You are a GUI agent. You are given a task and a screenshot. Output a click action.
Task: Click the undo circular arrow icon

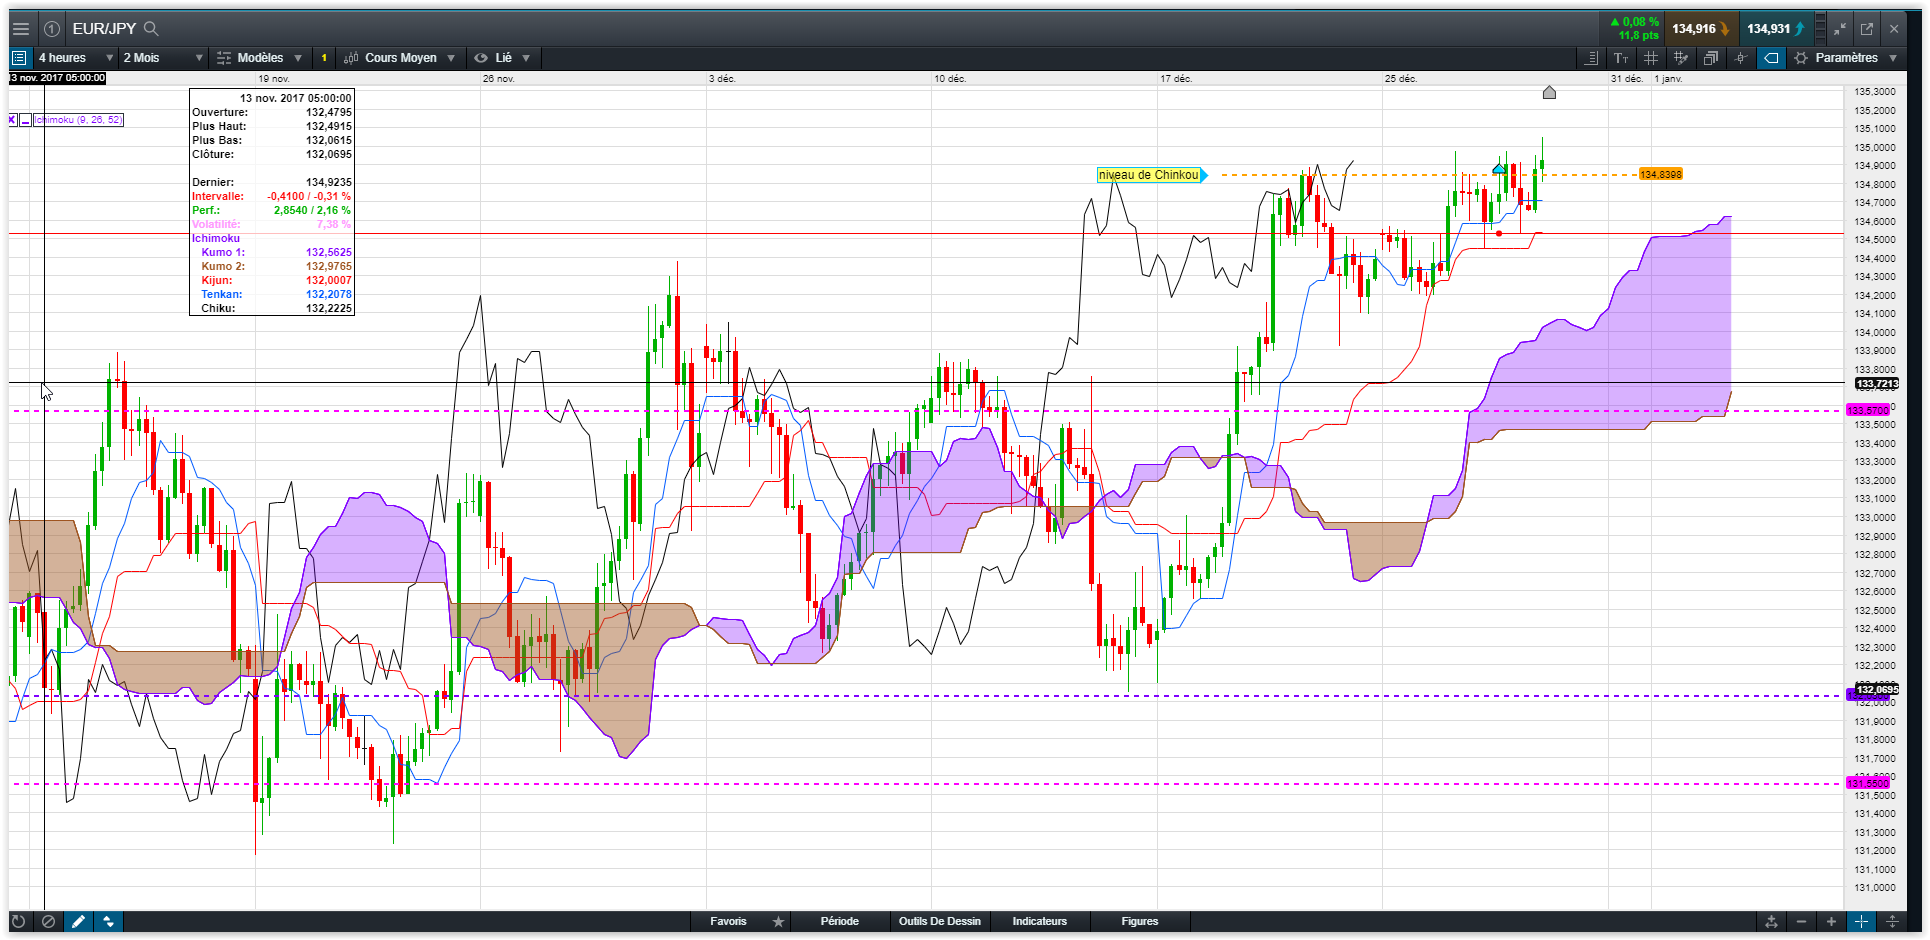18,921
